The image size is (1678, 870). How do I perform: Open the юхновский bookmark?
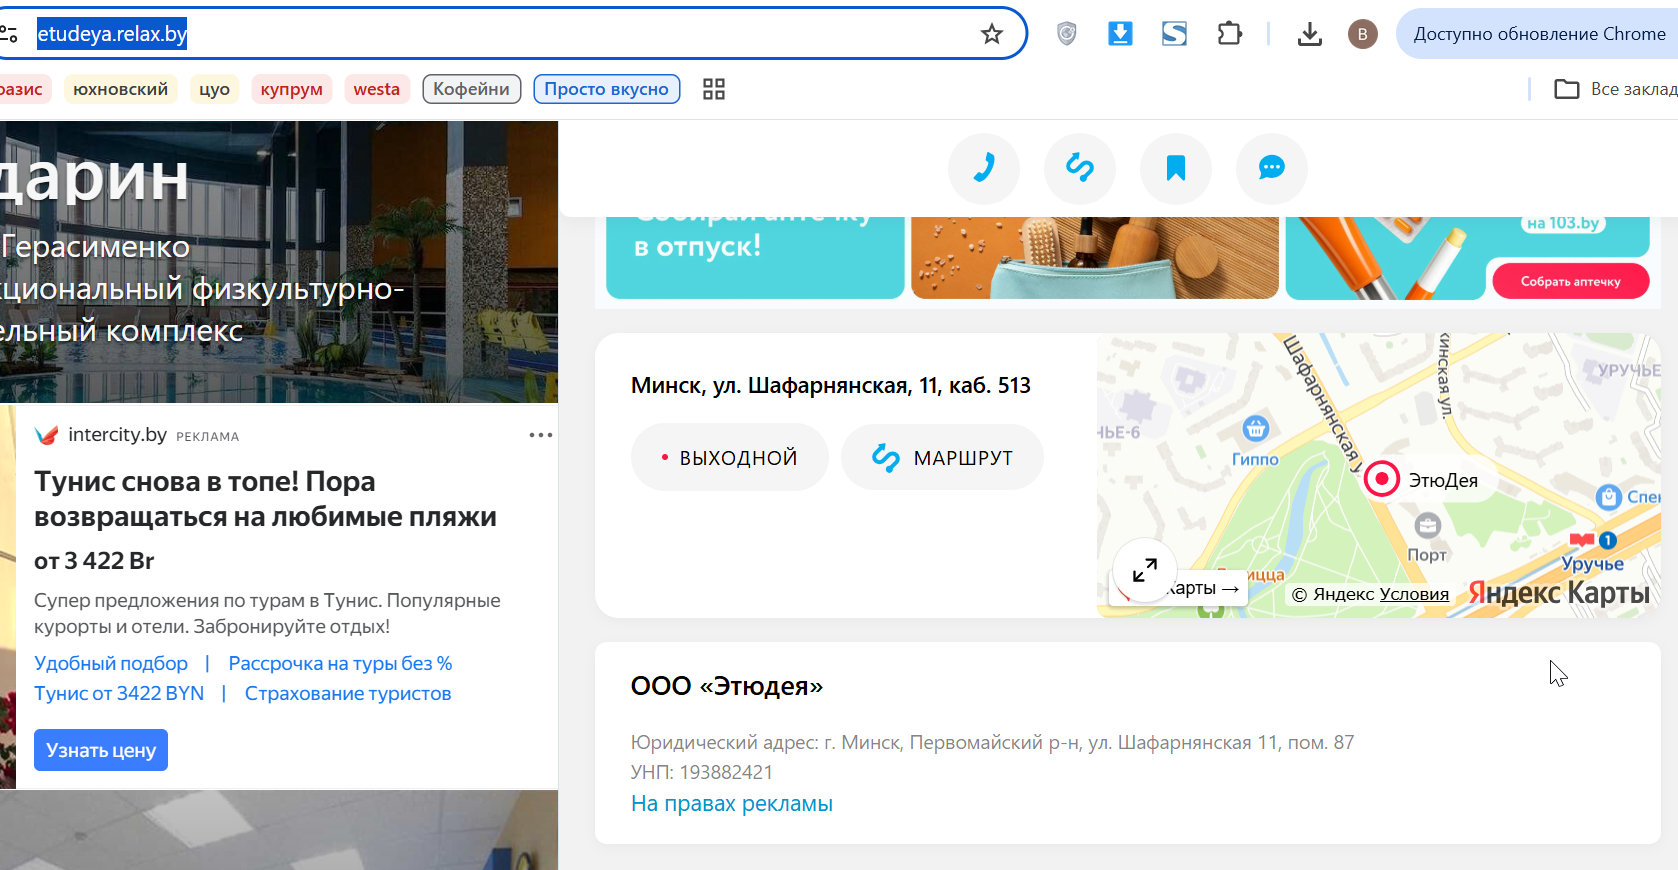pyautogui.click(x=121, y=89)
